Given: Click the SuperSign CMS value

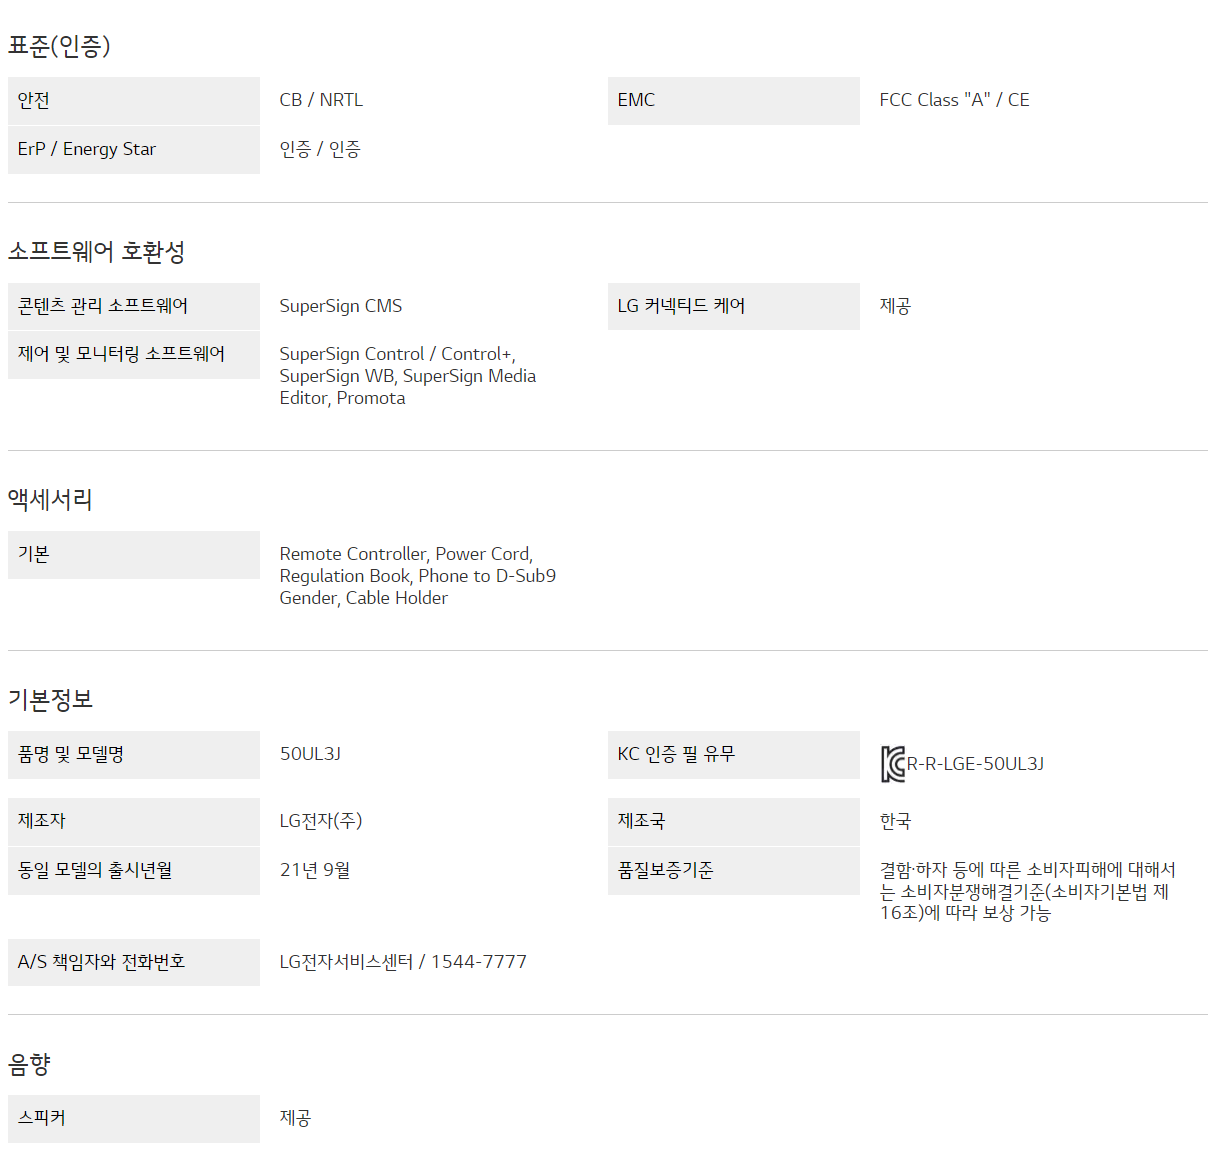Looking at the screenshot, I should [x=341, y=306].
